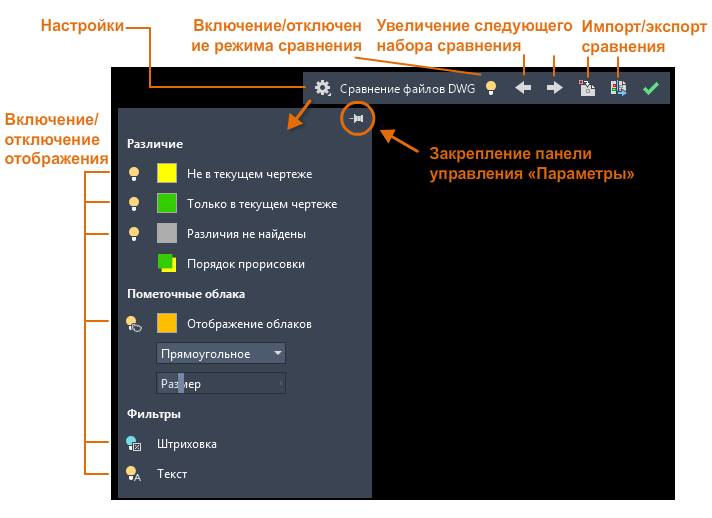Click the 'Только в текущем чертеже' label
Image resolution: width=712 pixels, height=518 pixels.
262,204
